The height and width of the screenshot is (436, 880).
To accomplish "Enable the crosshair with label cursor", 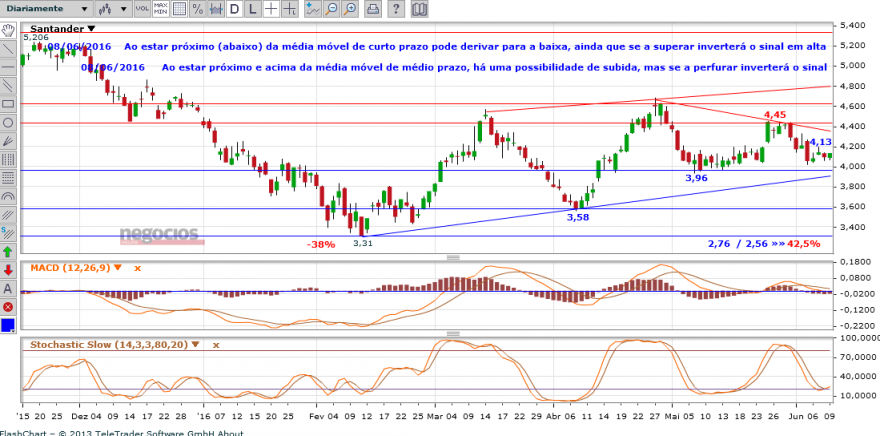I will click(x=290, y=8).
